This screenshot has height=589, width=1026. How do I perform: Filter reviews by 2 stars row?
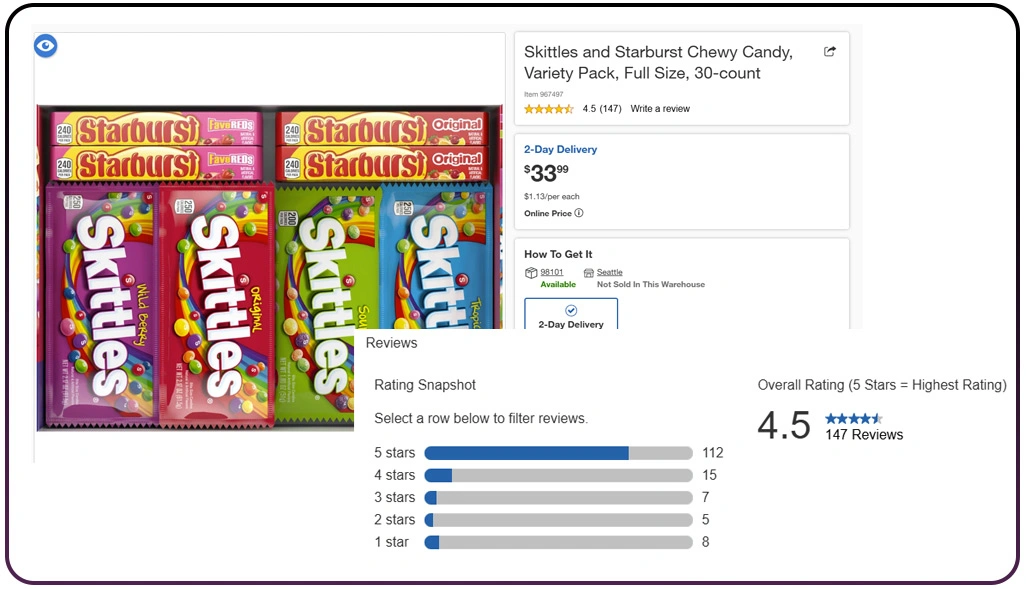[558, 520]
